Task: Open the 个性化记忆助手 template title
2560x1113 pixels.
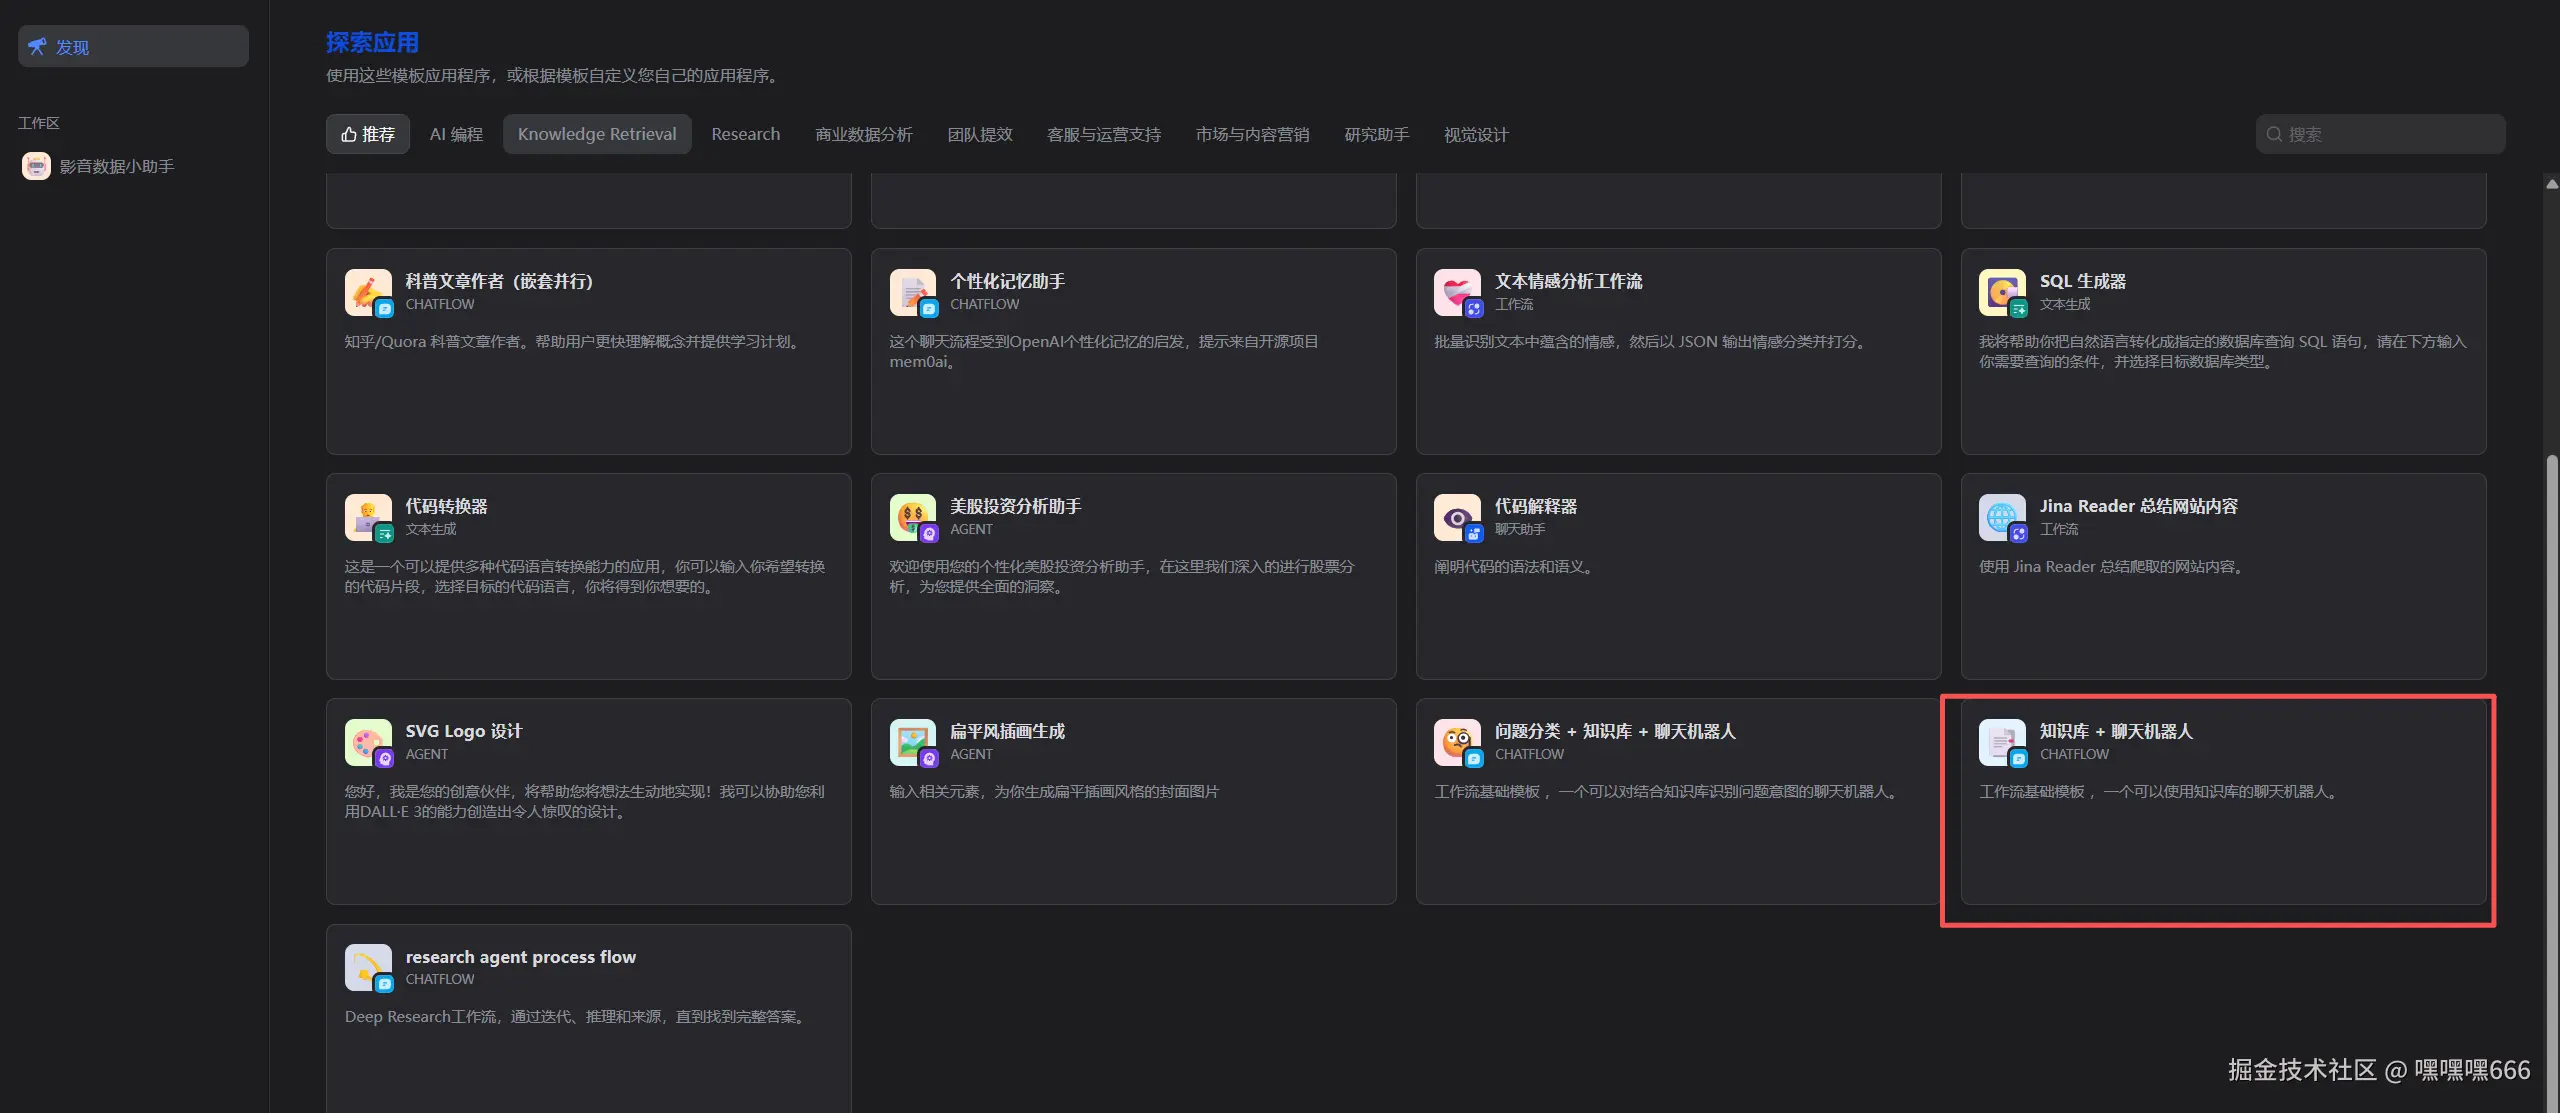Action: click(x=1007, y=281)
